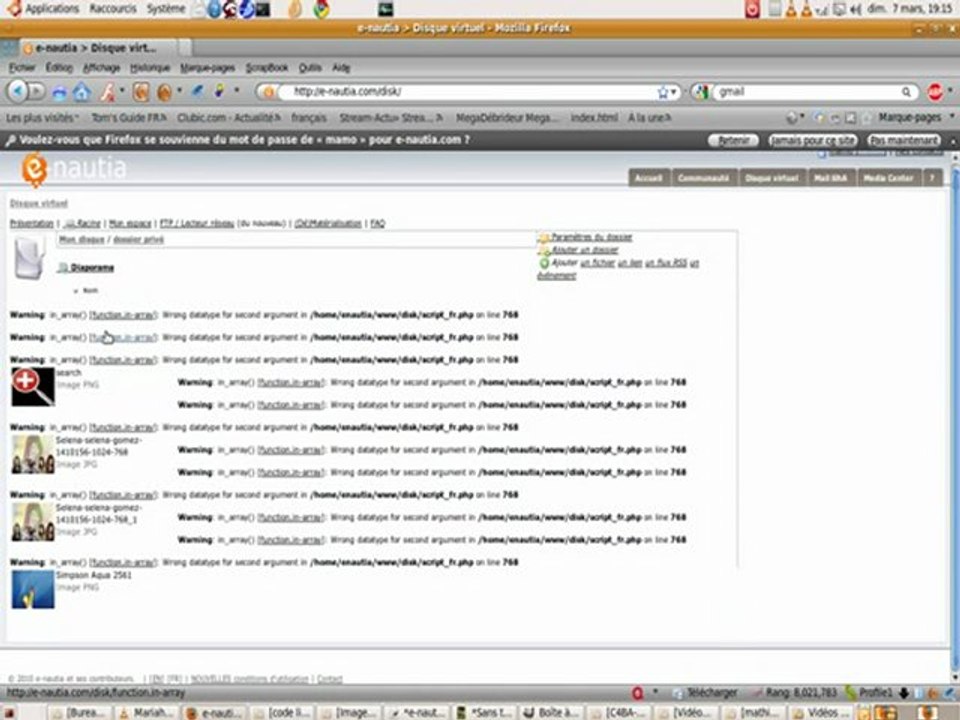Open the Media Center navigation tab
The width and height of the screenshot is (960, 720).
click(888, 178)
